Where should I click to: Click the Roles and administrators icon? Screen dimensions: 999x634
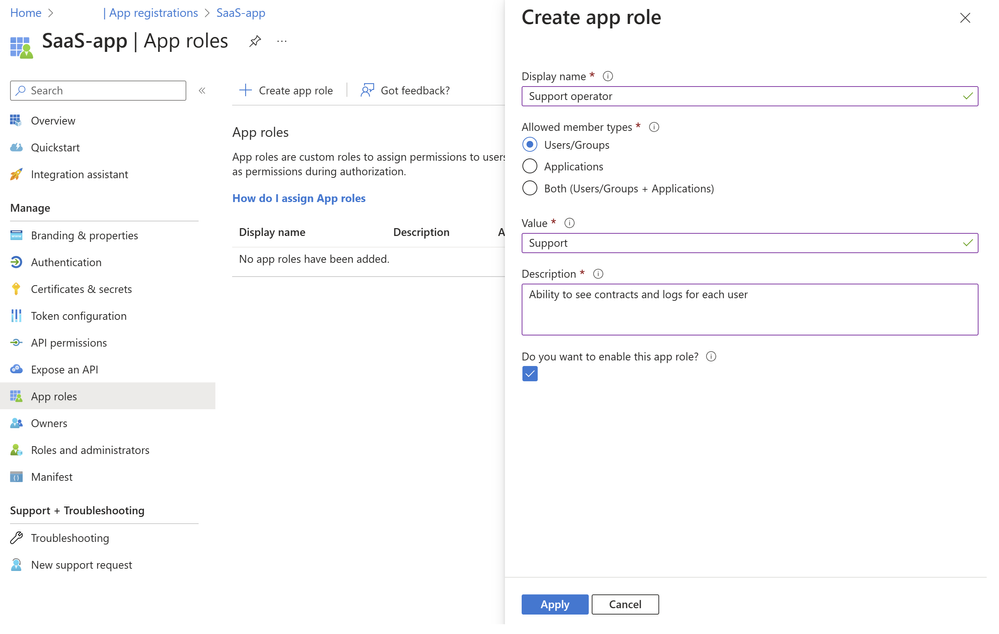pos(16,449)
